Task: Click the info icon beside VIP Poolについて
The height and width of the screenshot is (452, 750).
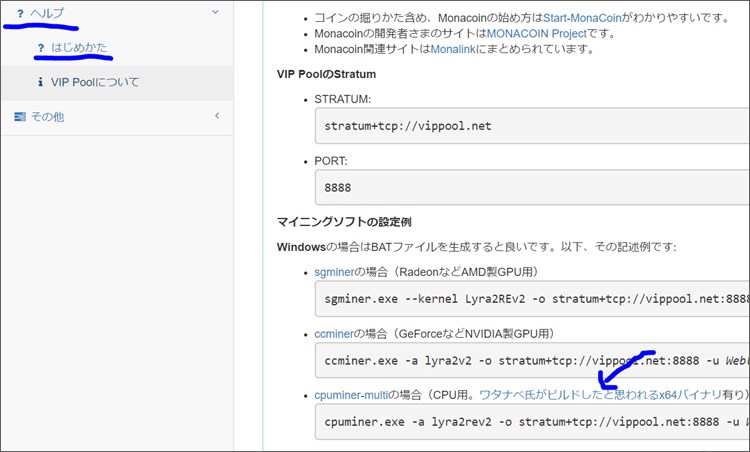Action: [40, 82]
